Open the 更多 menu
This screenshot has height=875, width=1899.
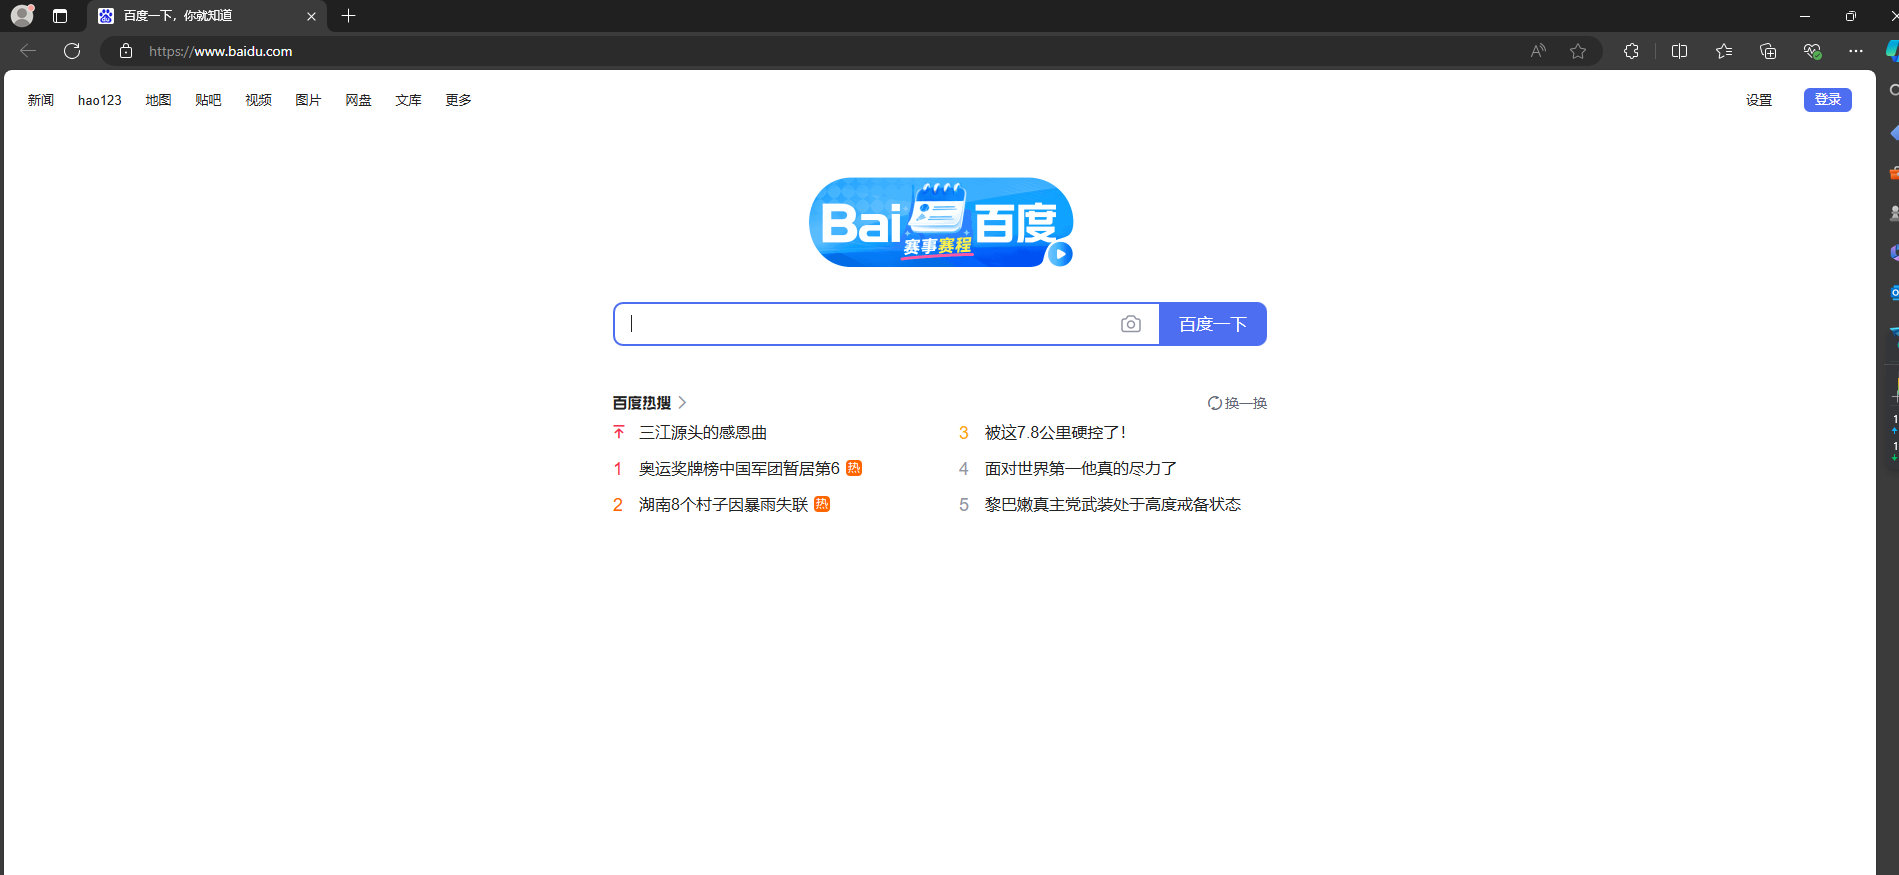pos(458,100)
